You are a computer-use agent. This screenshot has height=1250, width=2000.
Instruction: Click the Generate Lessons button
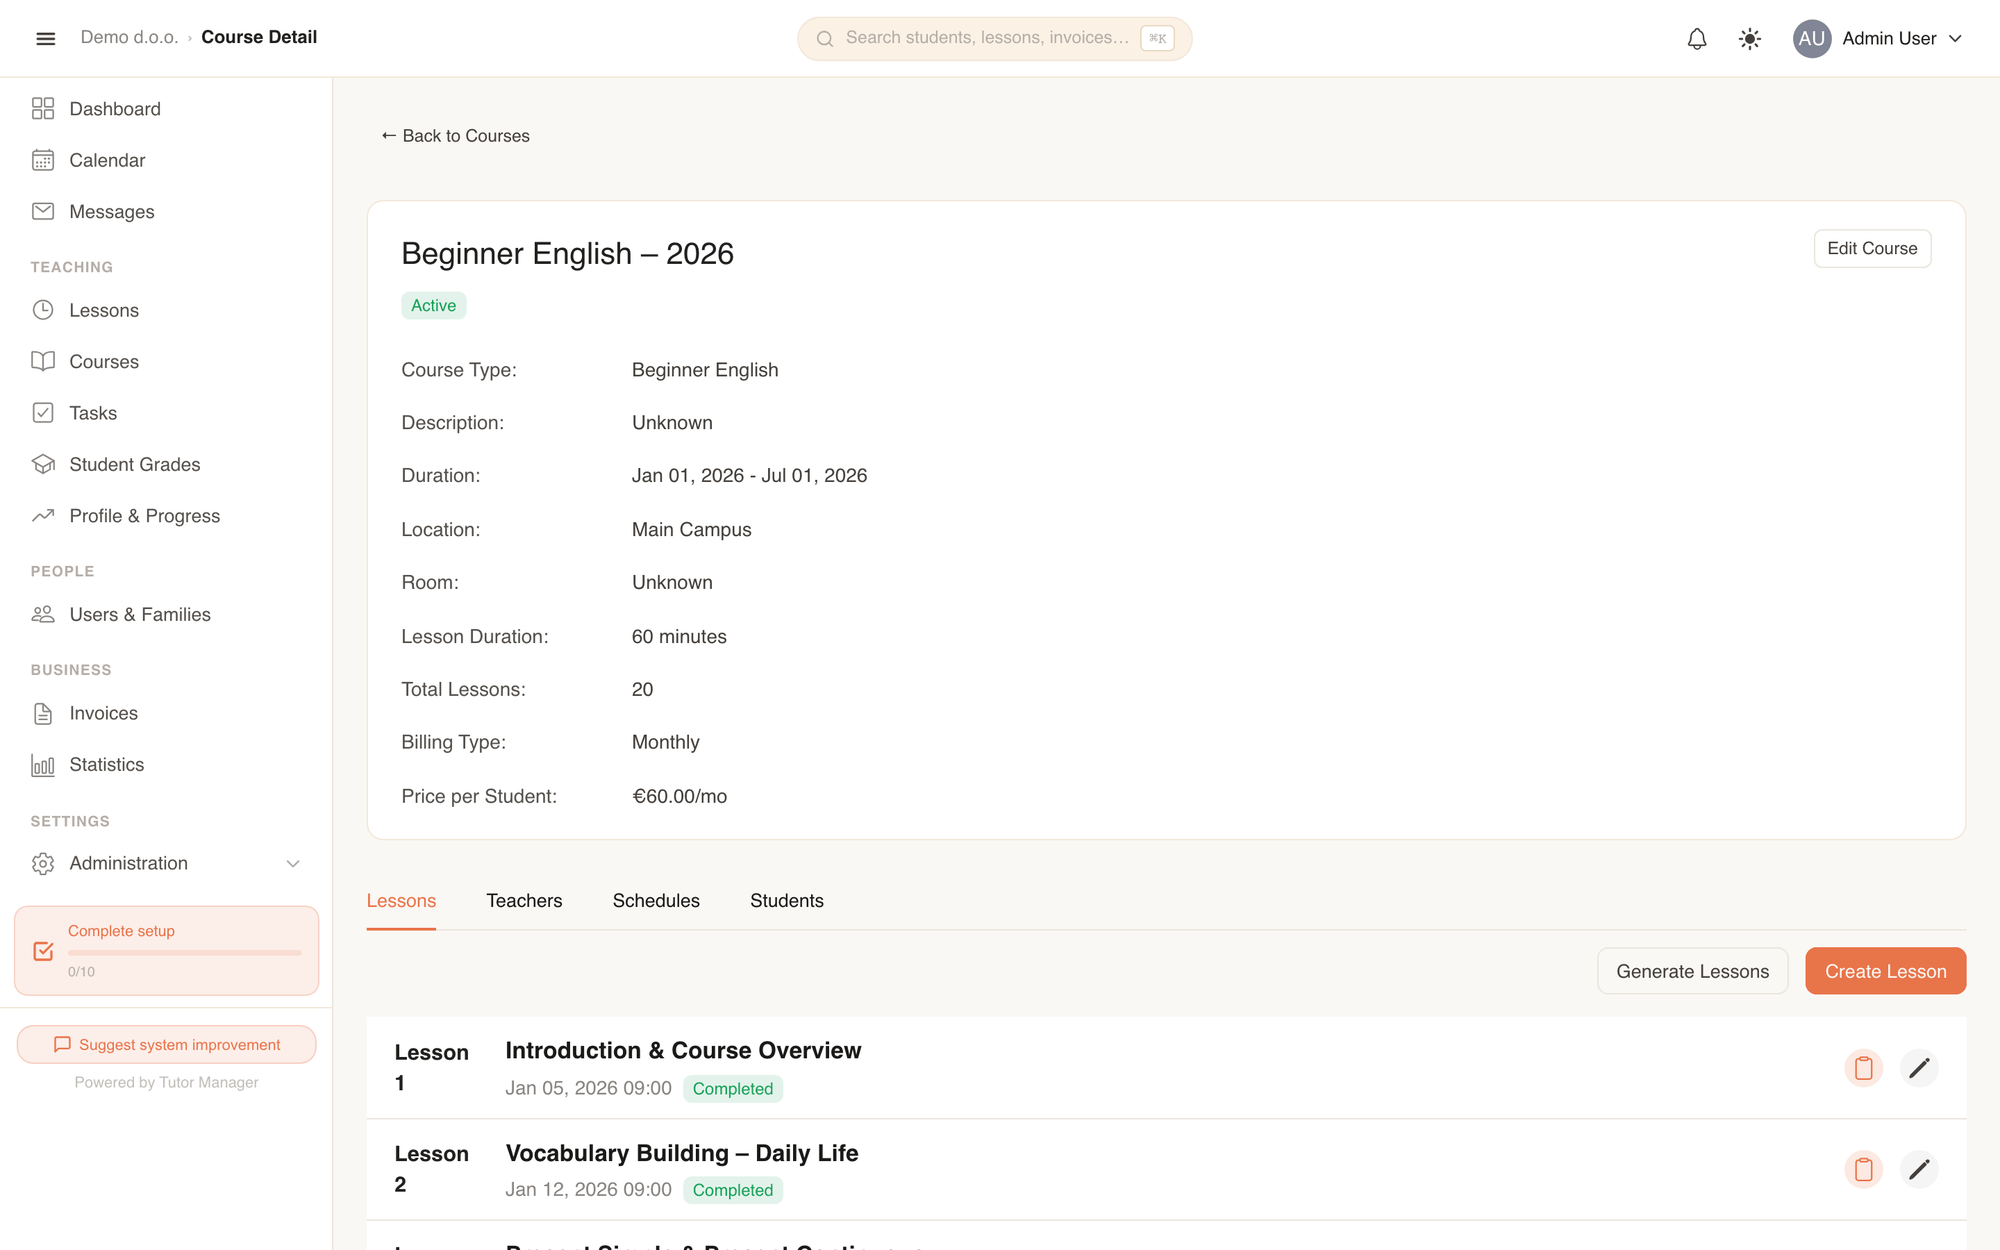click(1692, 971)
